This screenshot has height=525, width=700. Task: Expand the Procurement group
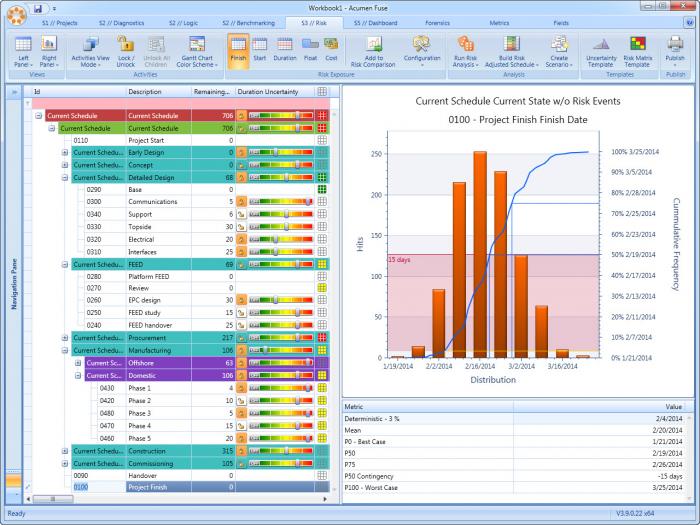tap(65, 338)
